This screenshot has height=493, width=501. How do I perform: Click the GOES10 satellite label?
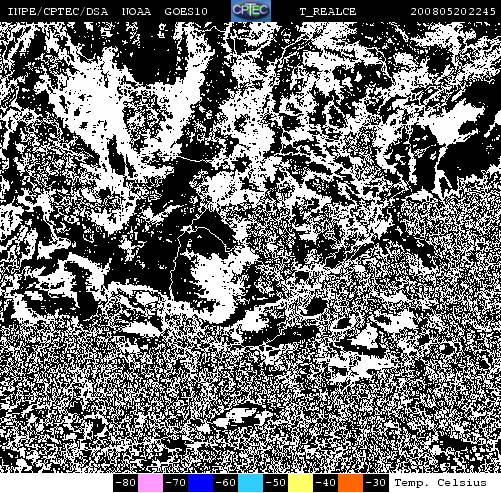point(186,12)
